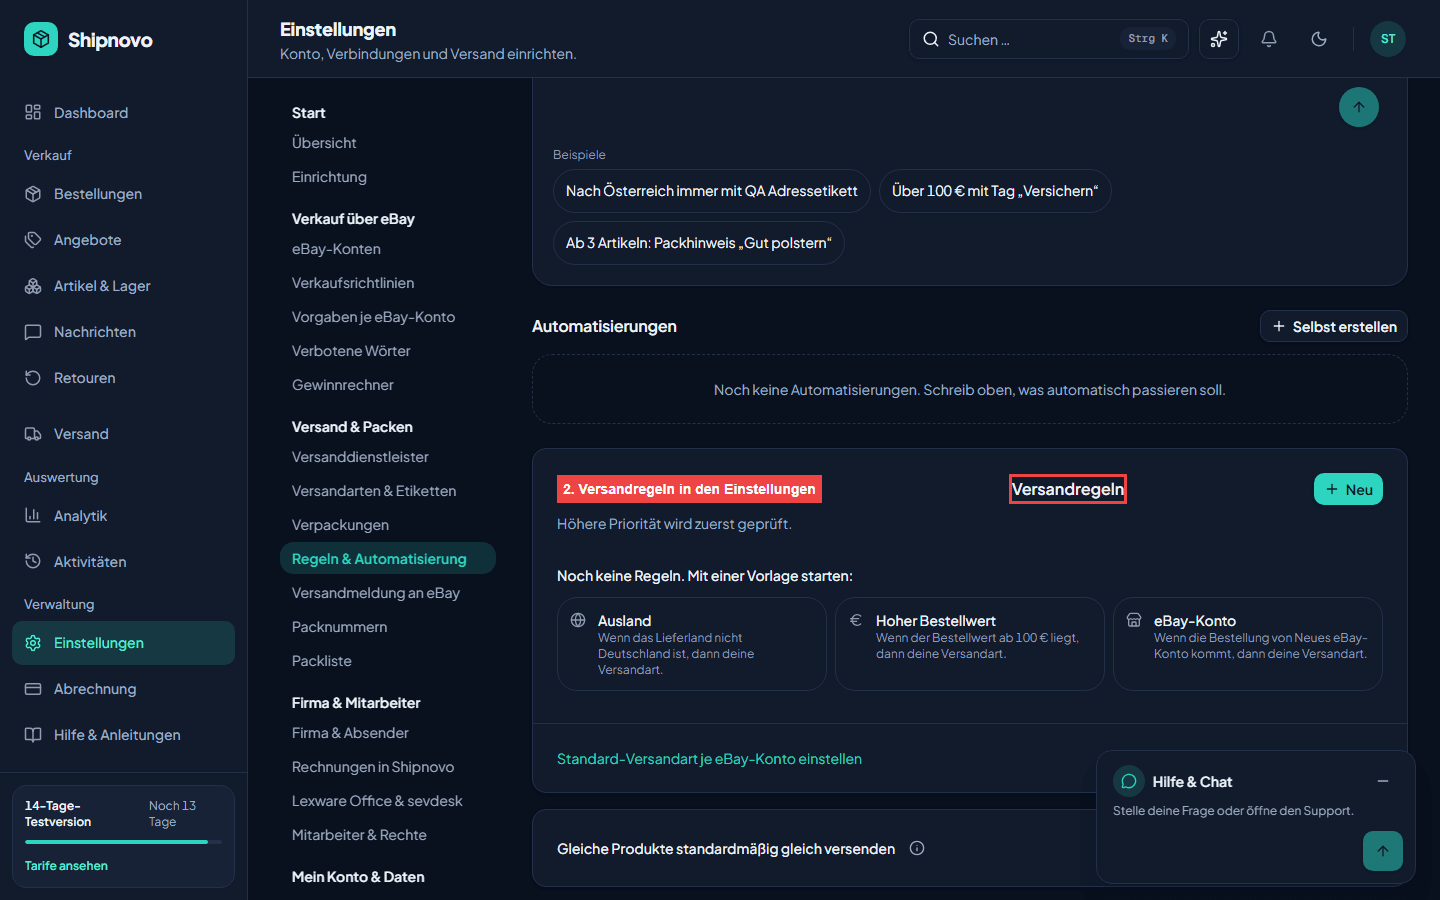This screenshot has width=1440, height=900.
Task: View plans via Tarife ansehen
Action: click(x=66, y=866)
